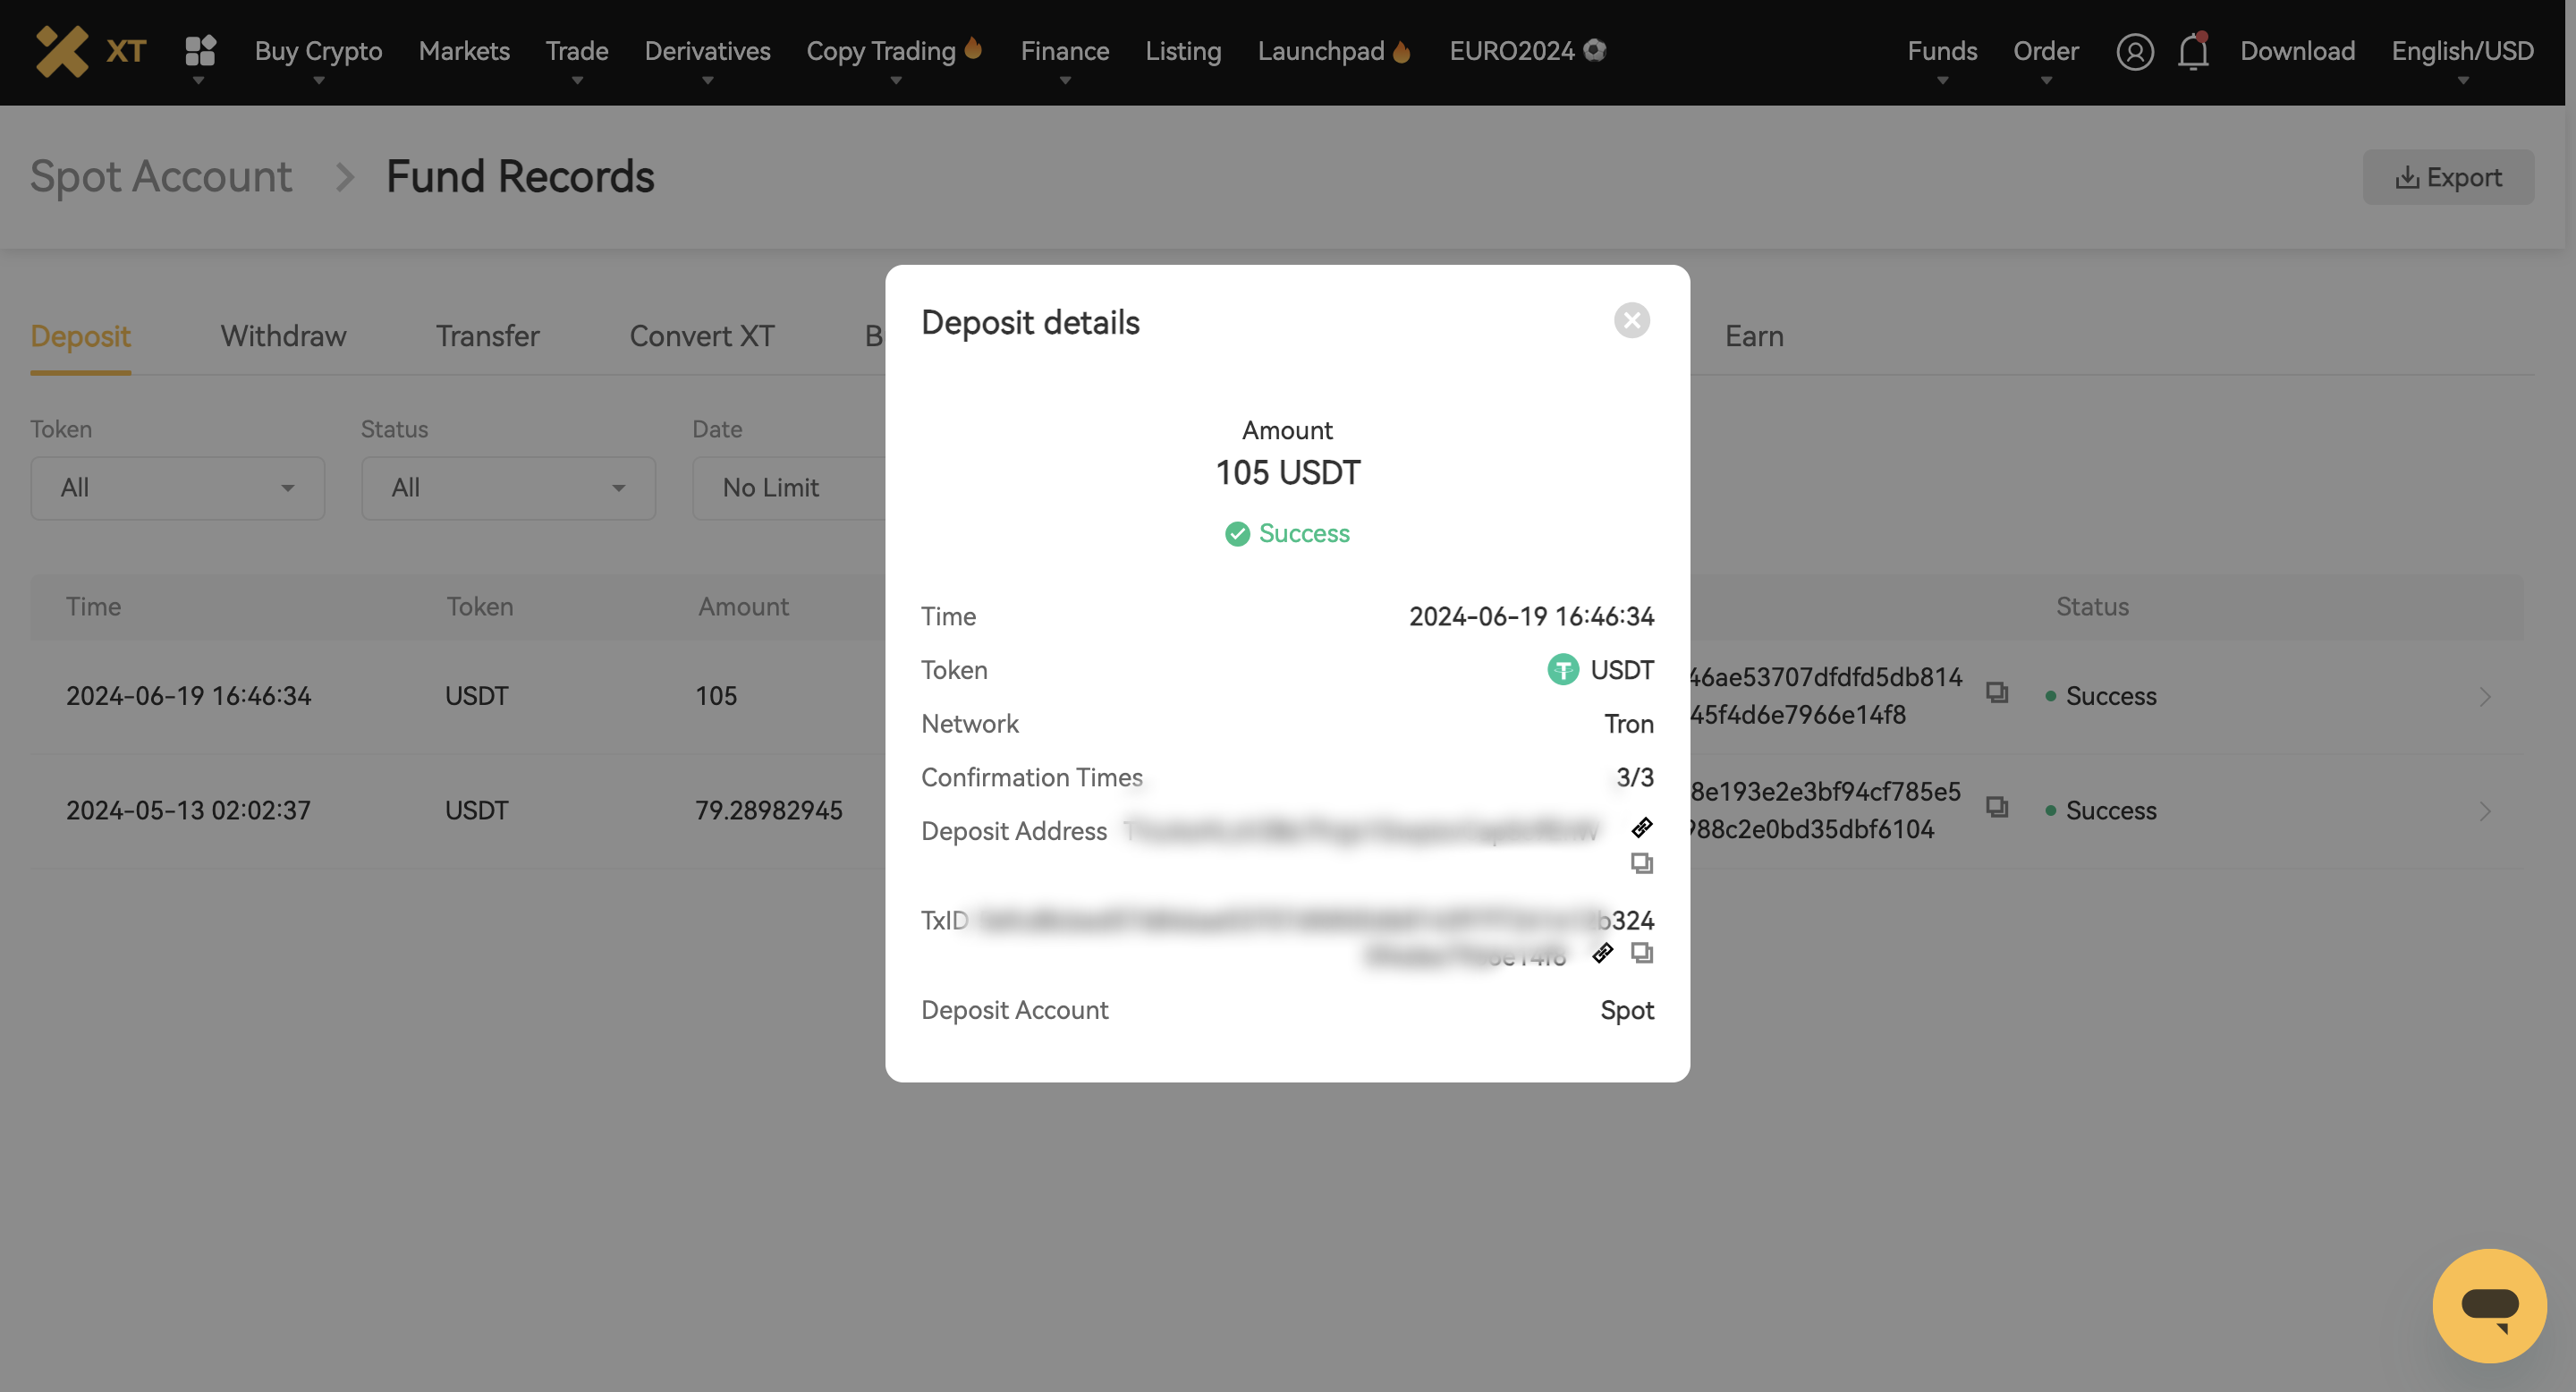Expand the 79.28982945 USDT row chevron

click(2484, 810)
